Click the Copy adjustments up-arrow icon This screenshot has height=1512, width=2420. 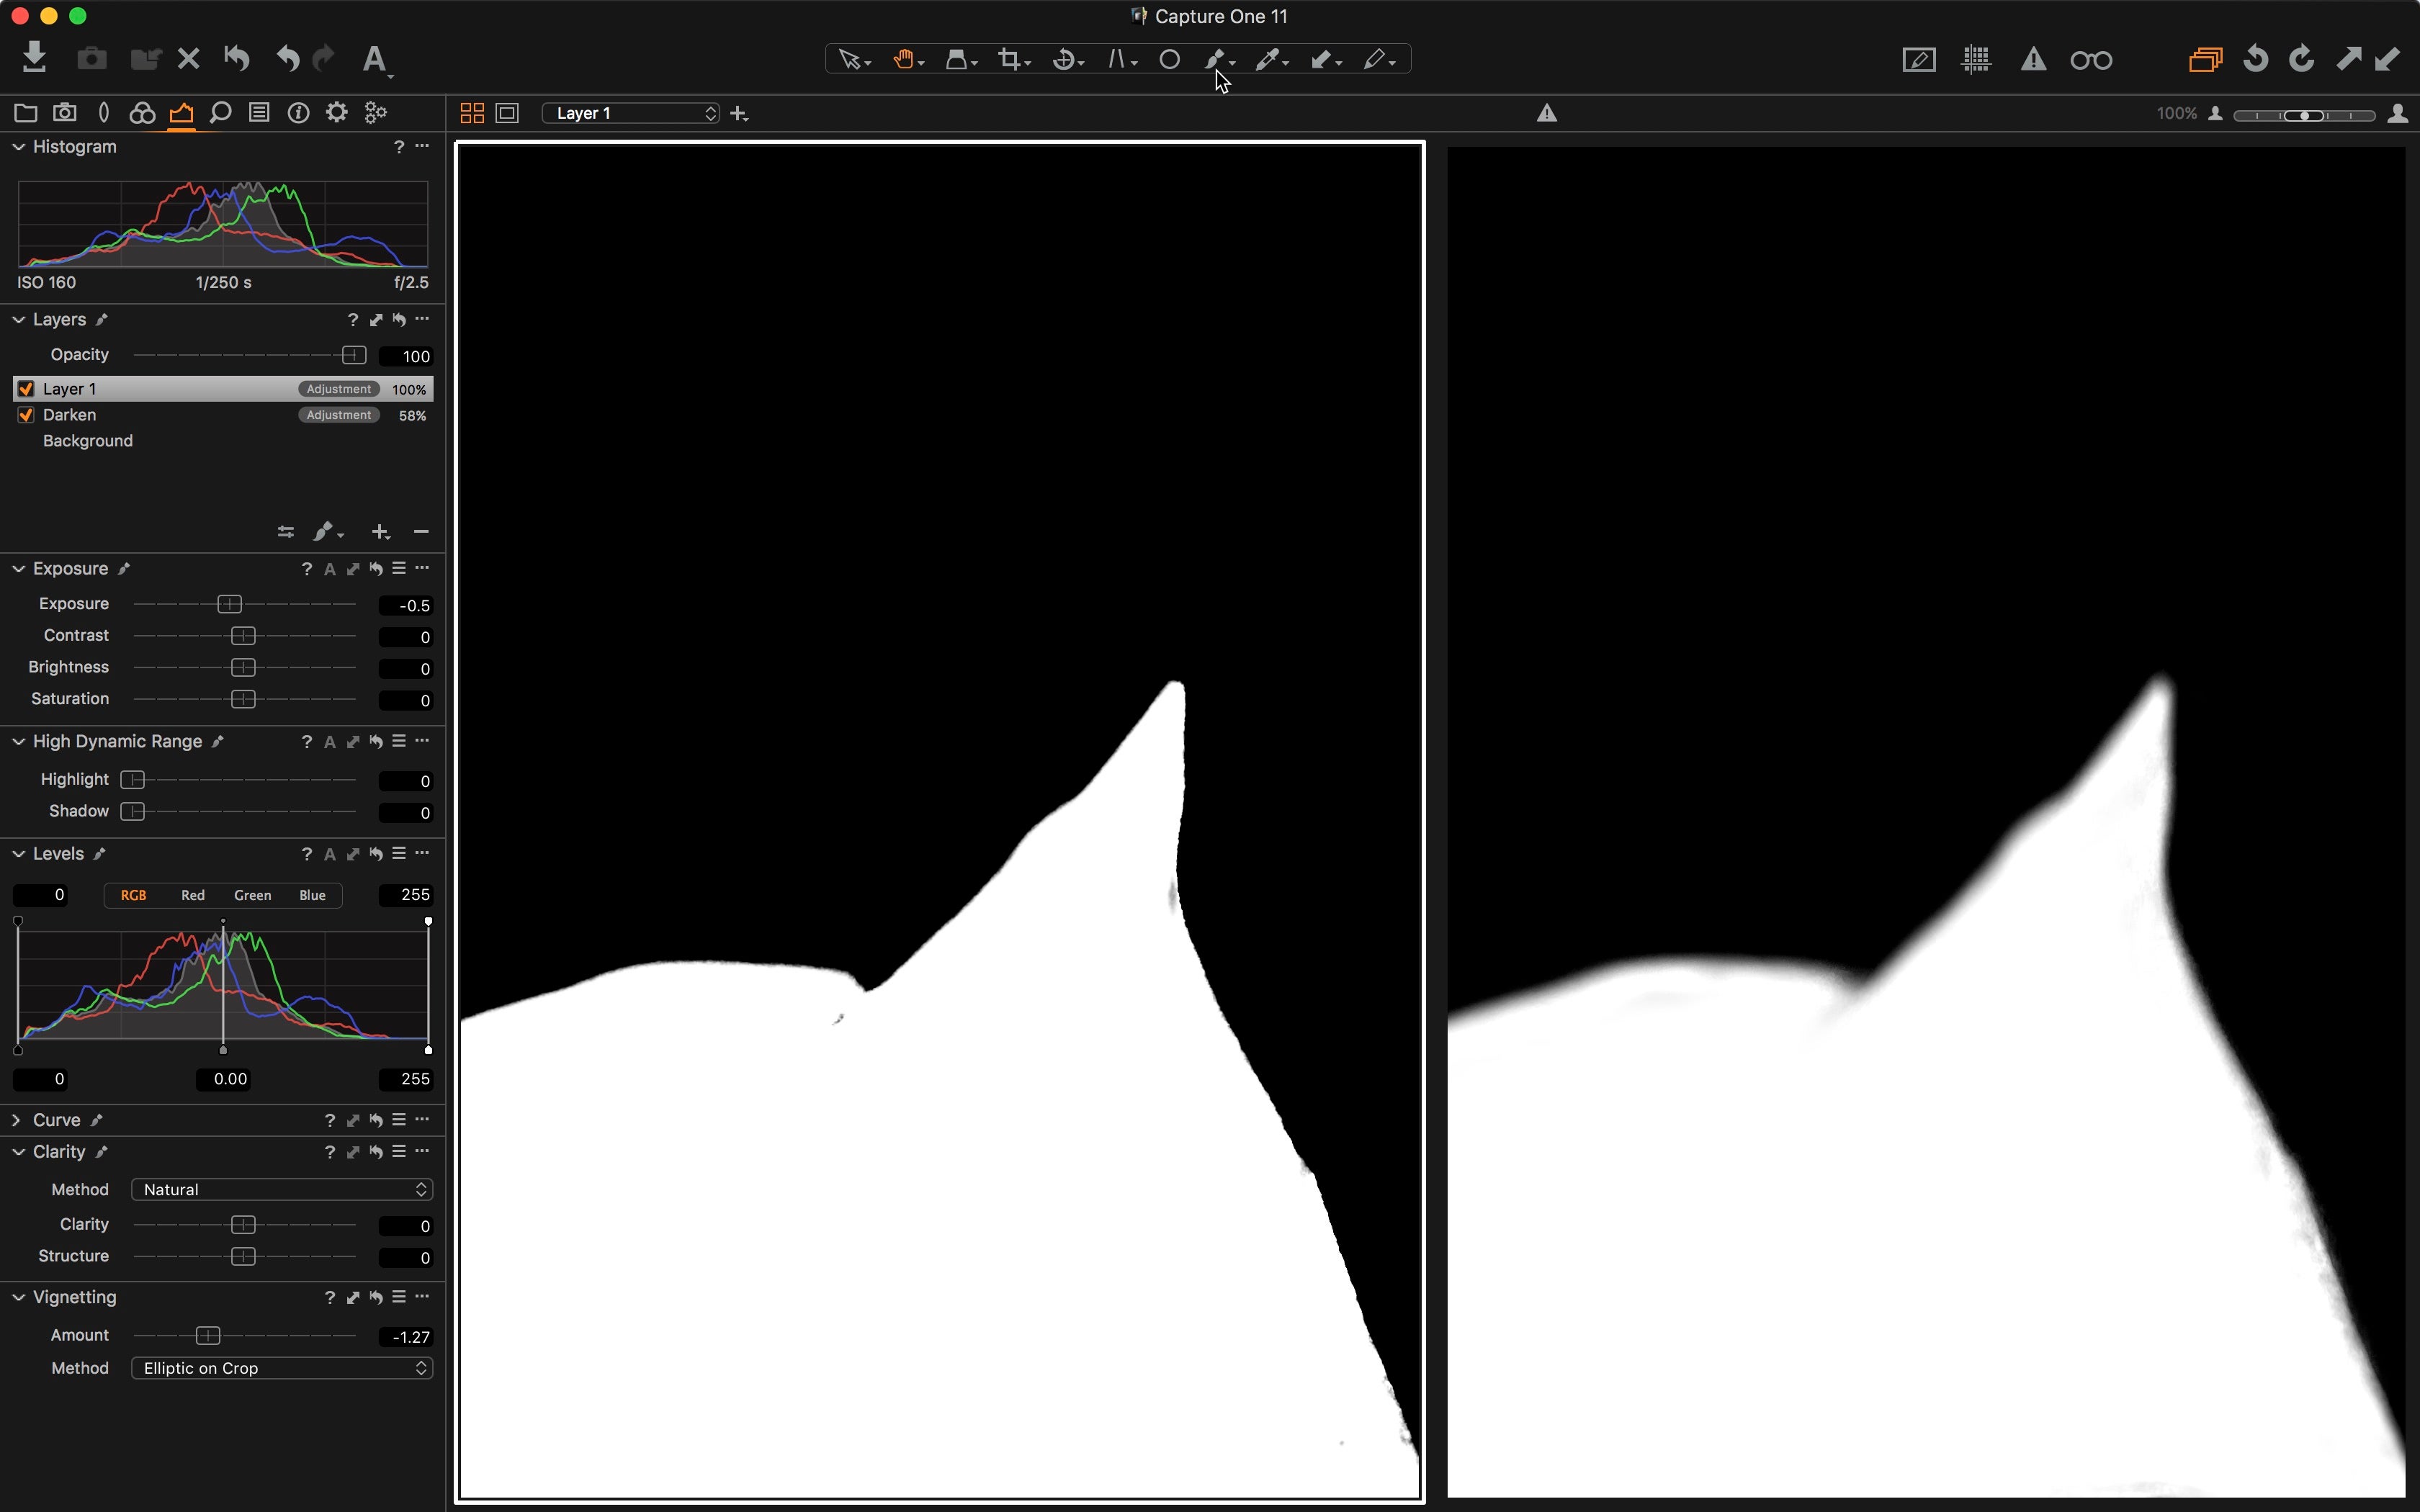[x=2348, y=59]
